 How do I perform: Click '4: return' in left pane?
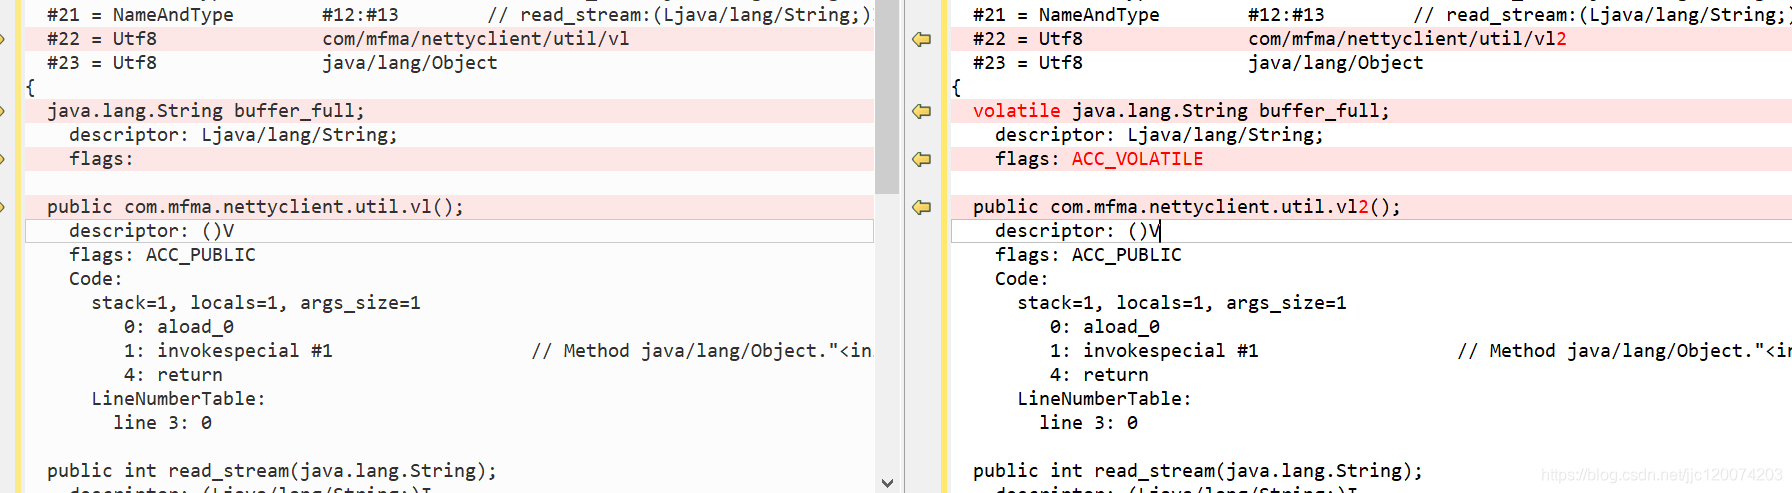pos(173,375)
